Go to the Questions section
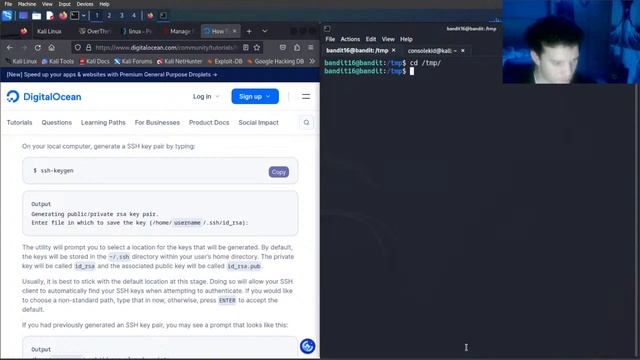The image size is (640, 360). (56, 122)
